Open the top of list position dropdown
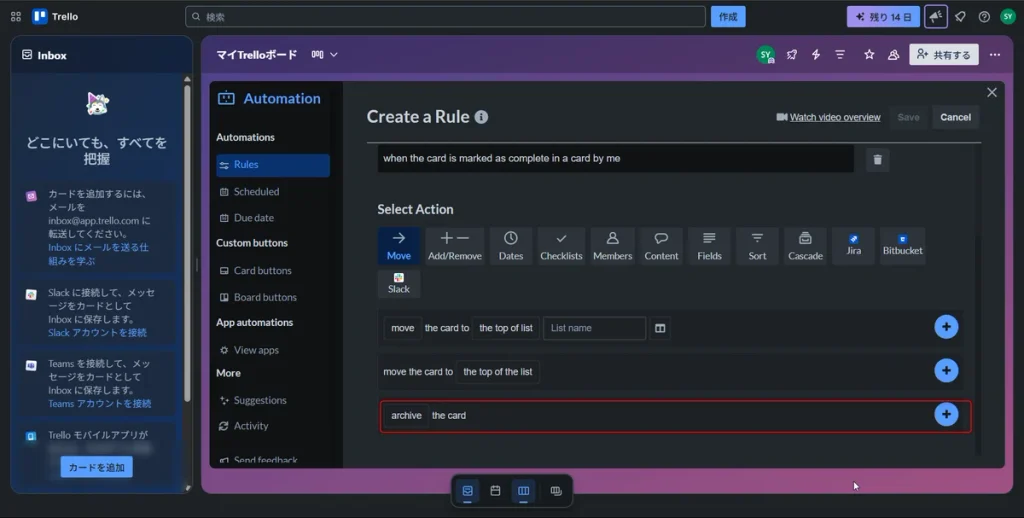This screenshot has height=518, width=1024. pyautogui.click(x=505, y=328)
